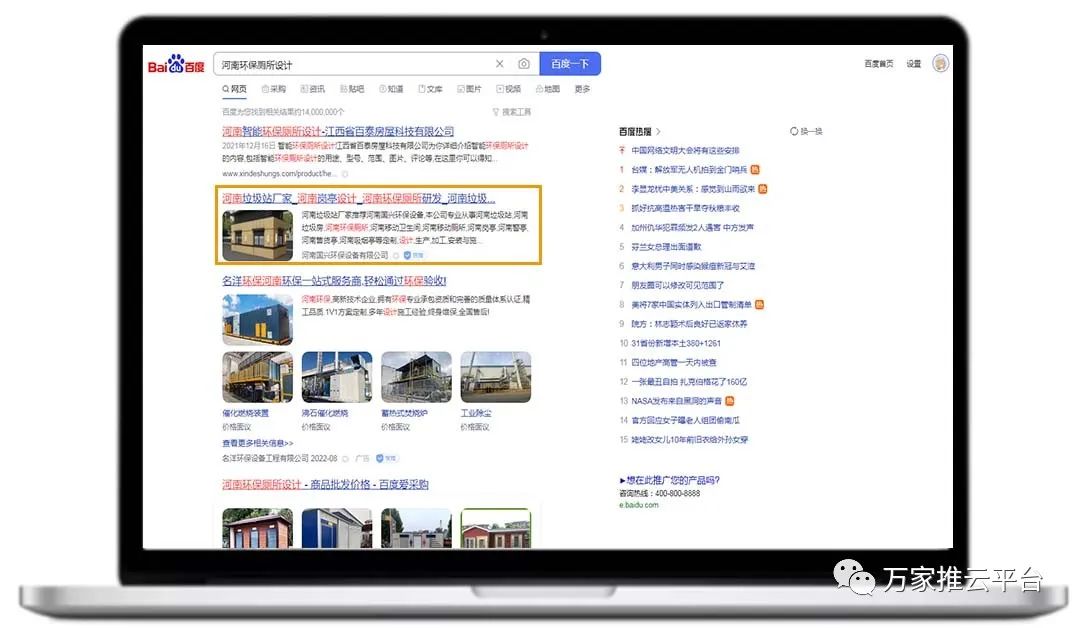Open image search via the camera icon
Image resolution: width=1080 pixels, height=628 pixels.
pos(524,64)
